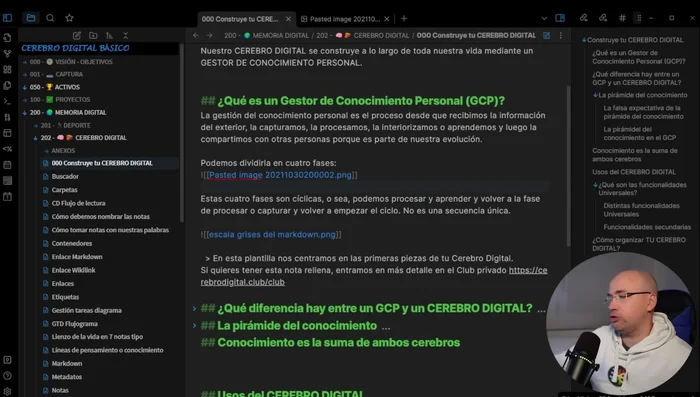Toggle the left sidebar panel icon
Screen dimensions: 700x397
tap(8, 18)
